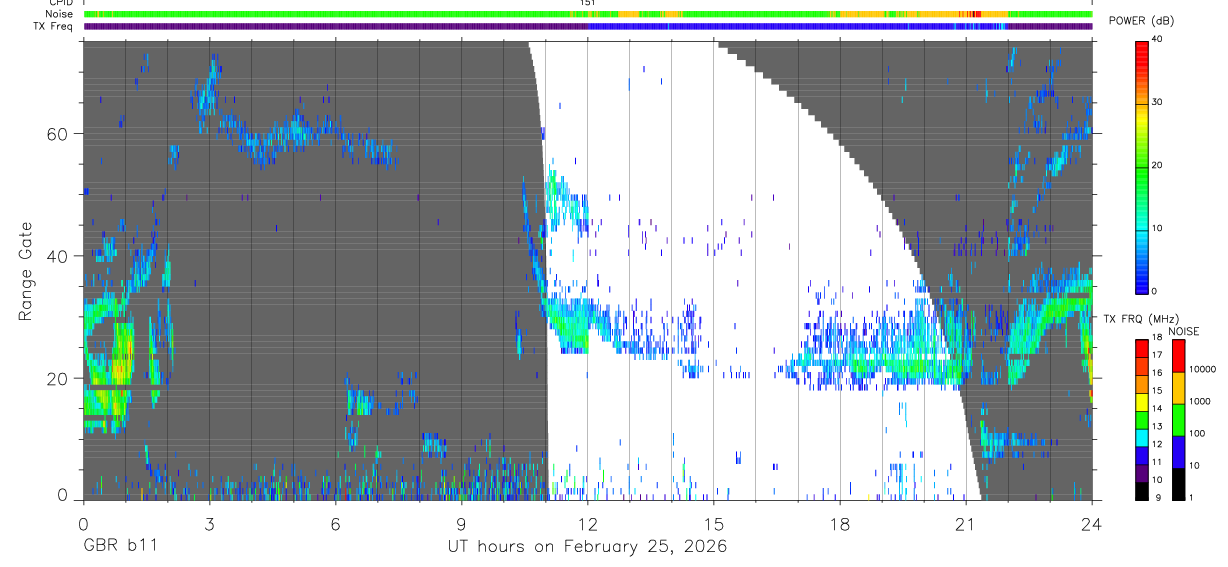Click the '20' value on POWER scale

pyautogui.click(x=1158, y=166)
